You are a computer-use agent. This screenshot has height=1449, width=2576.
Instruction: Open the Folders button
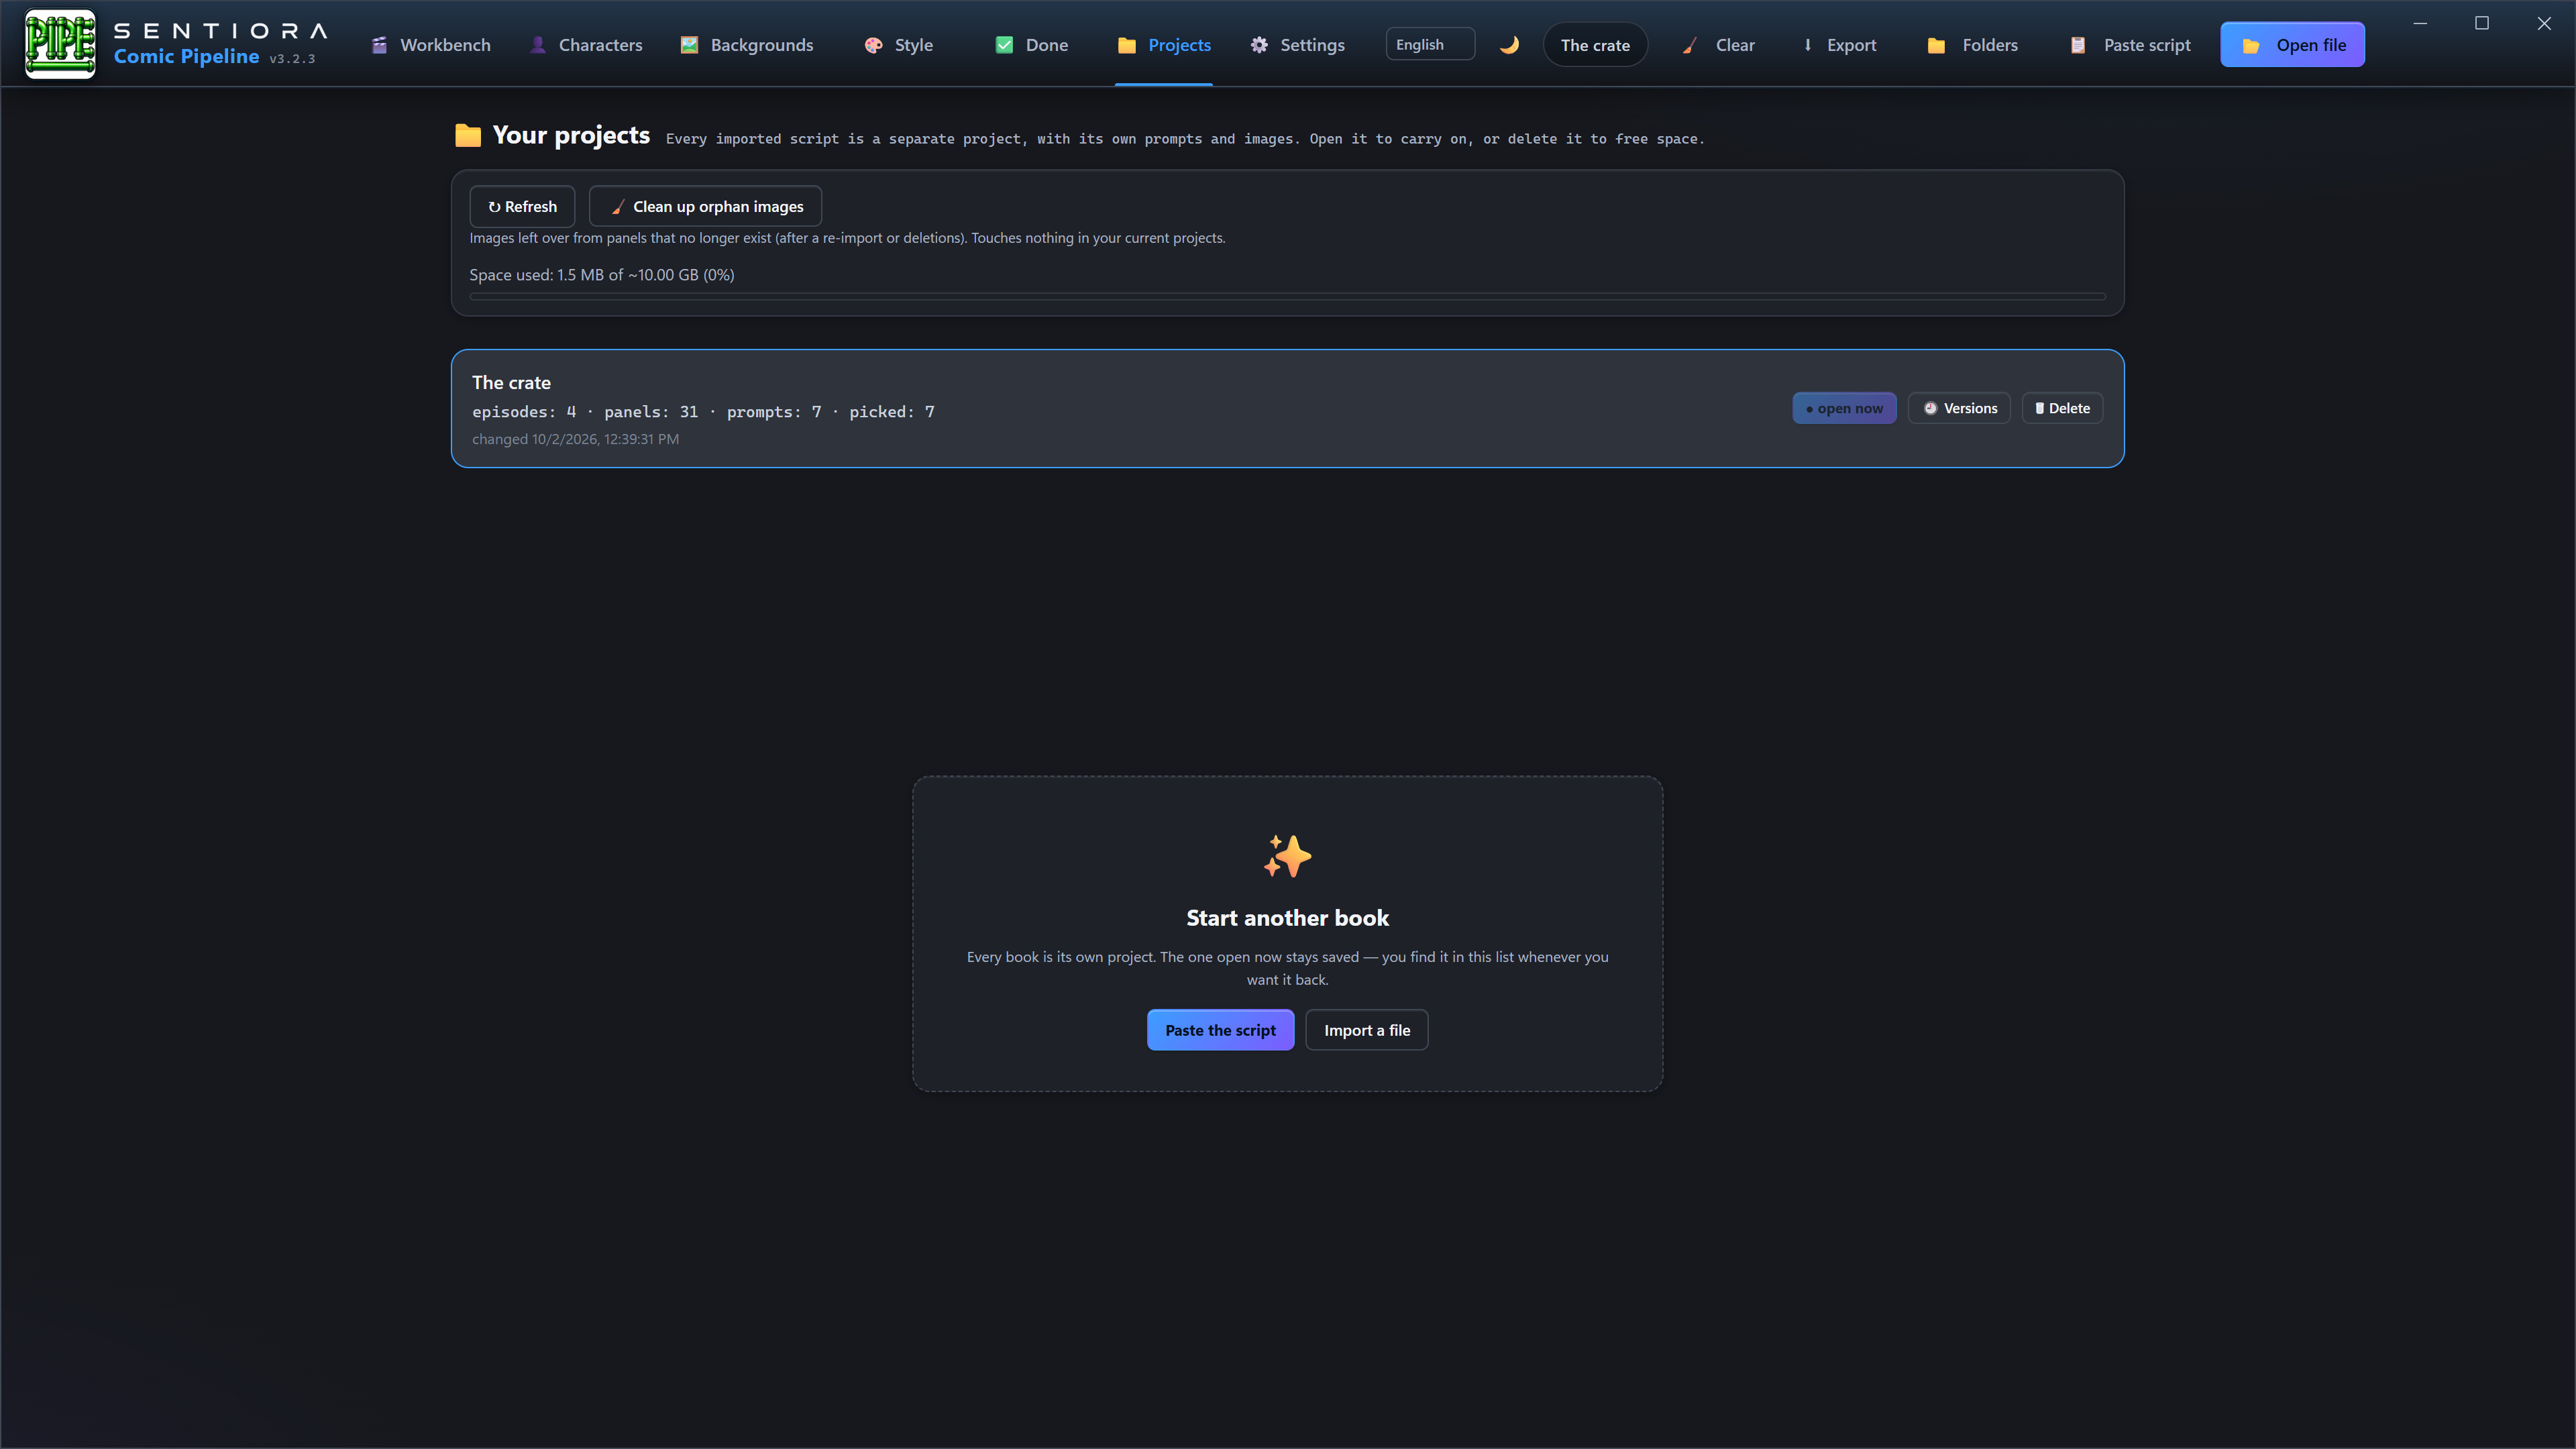point(1973,45)
